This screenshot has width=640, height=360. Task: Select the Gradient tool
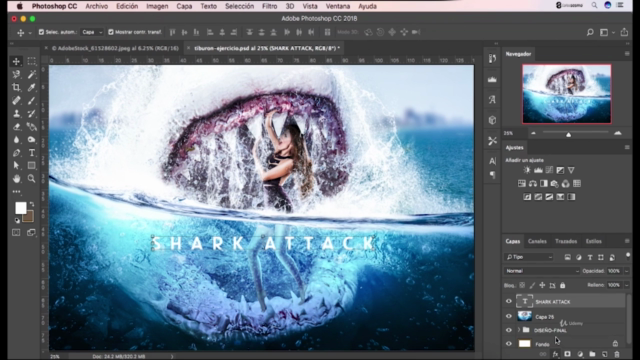[31, 127]
